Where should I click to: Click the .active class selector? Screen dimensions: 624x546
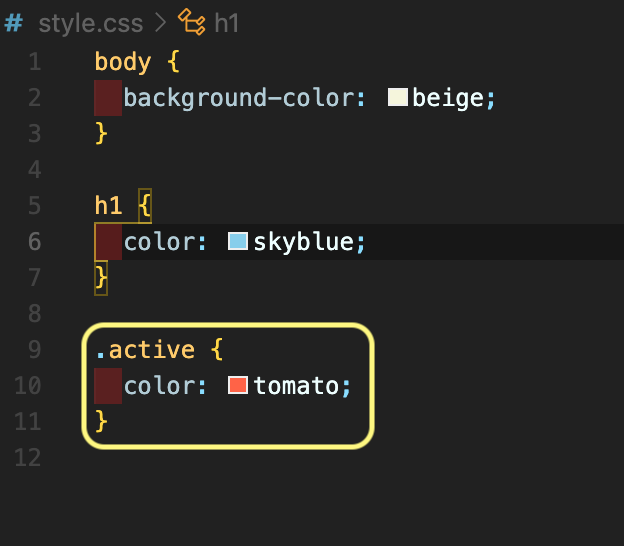[x=145, y=350]
